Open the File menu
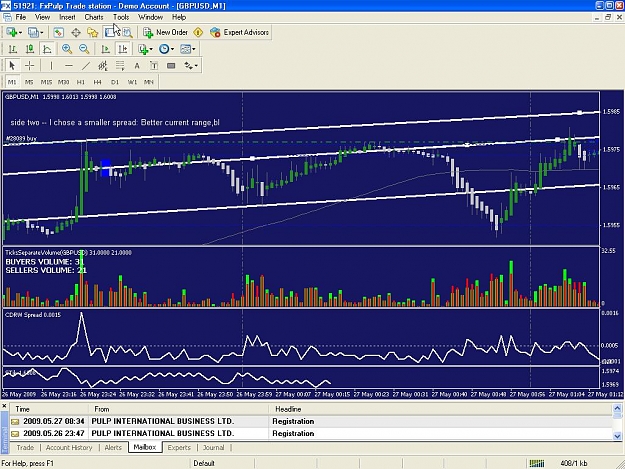 [21, 17]
